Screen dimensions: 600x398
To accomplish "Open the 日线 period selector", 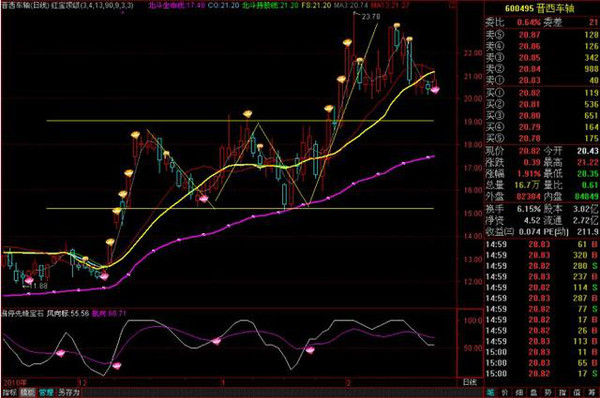I will 470,382.
